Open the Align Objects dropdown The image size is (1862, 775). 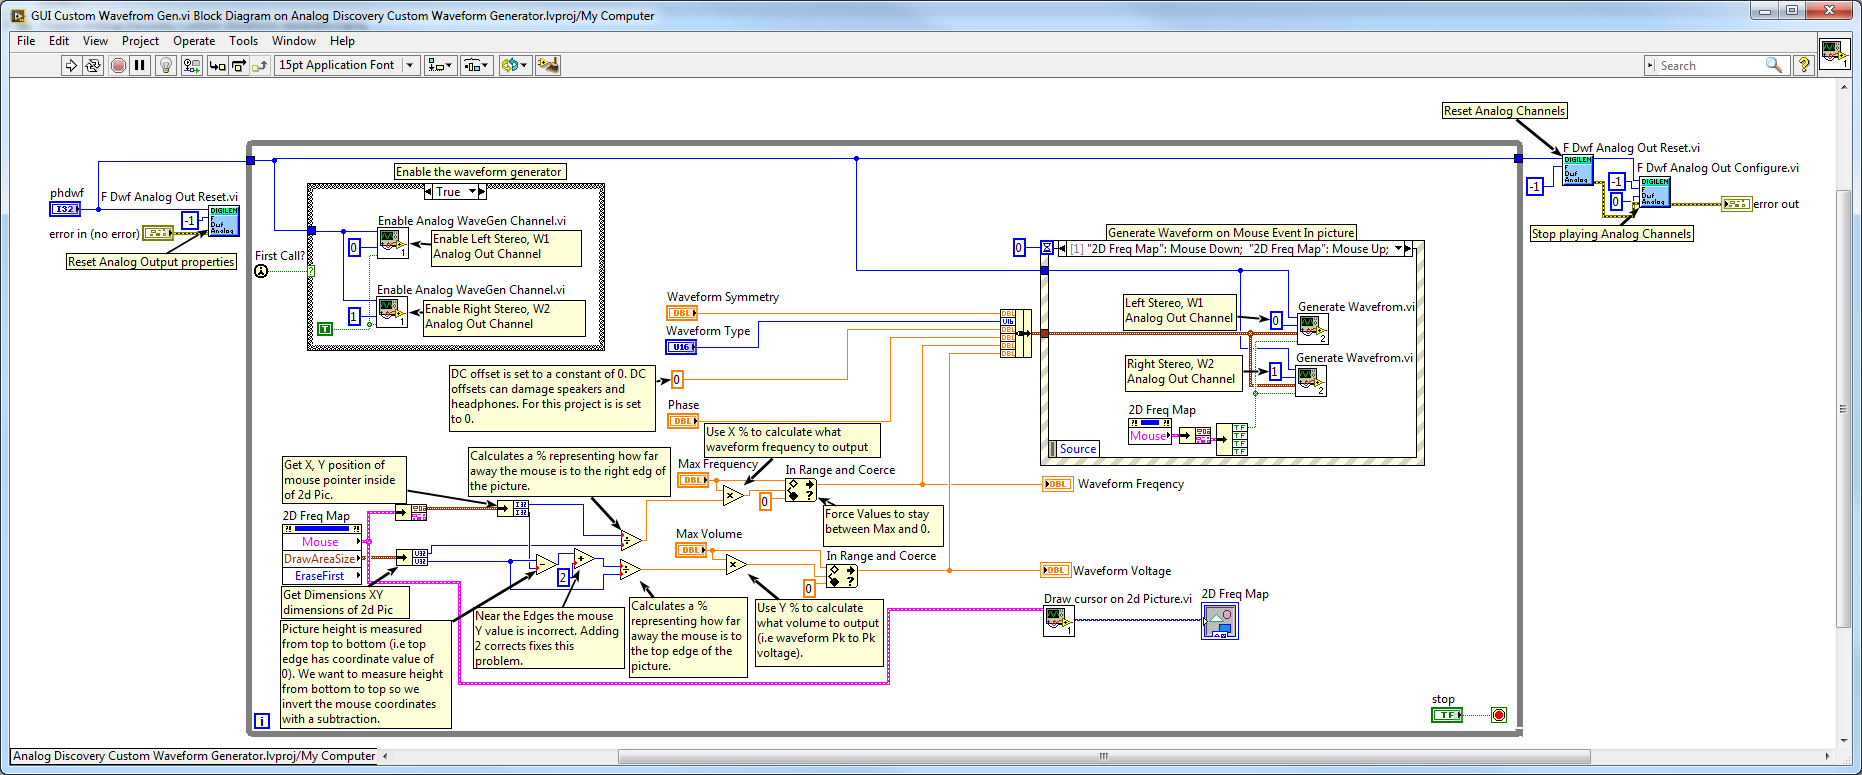(x=440, y=65)
